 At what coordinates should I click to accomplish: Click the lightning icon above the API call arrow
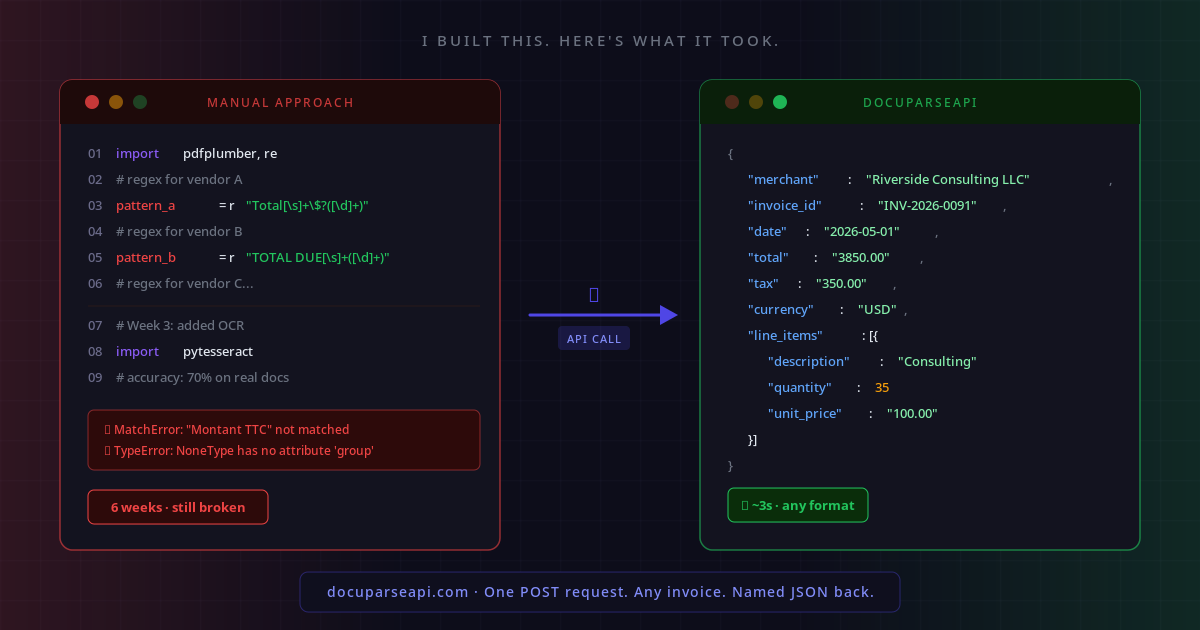(594, 294)
